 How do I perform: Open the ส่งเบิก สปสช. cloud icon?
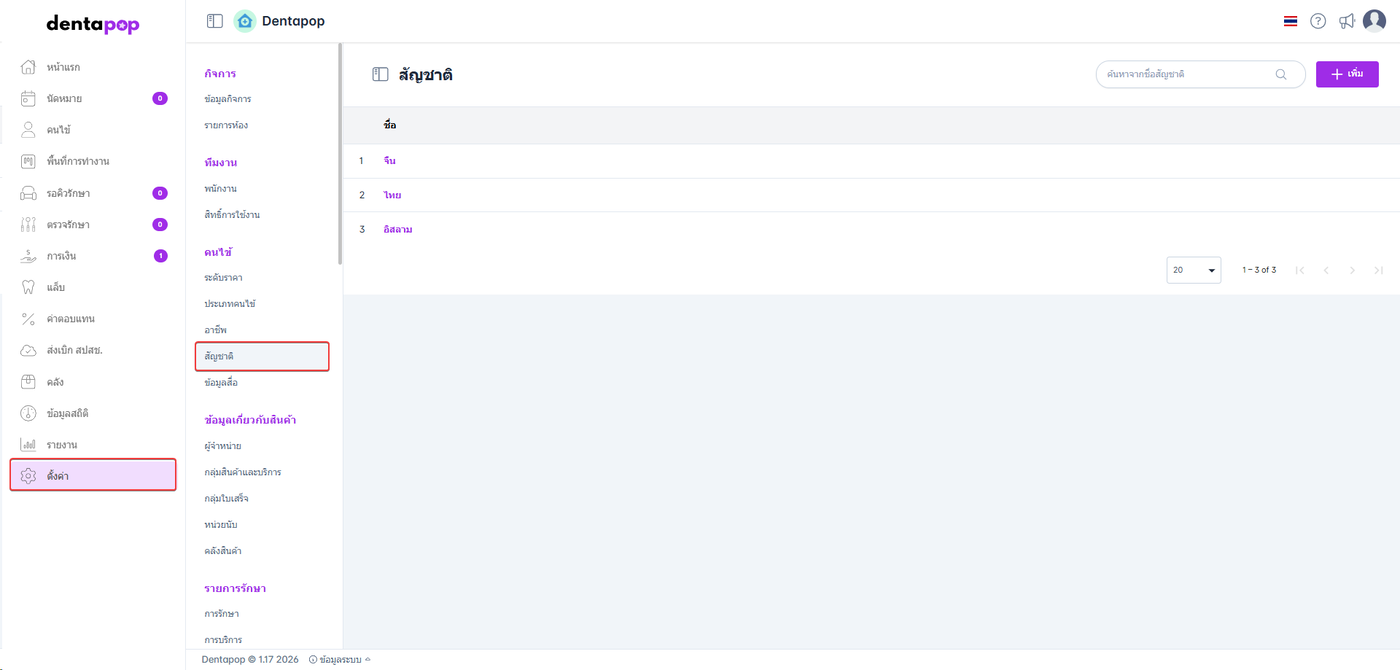pos(29,350)
